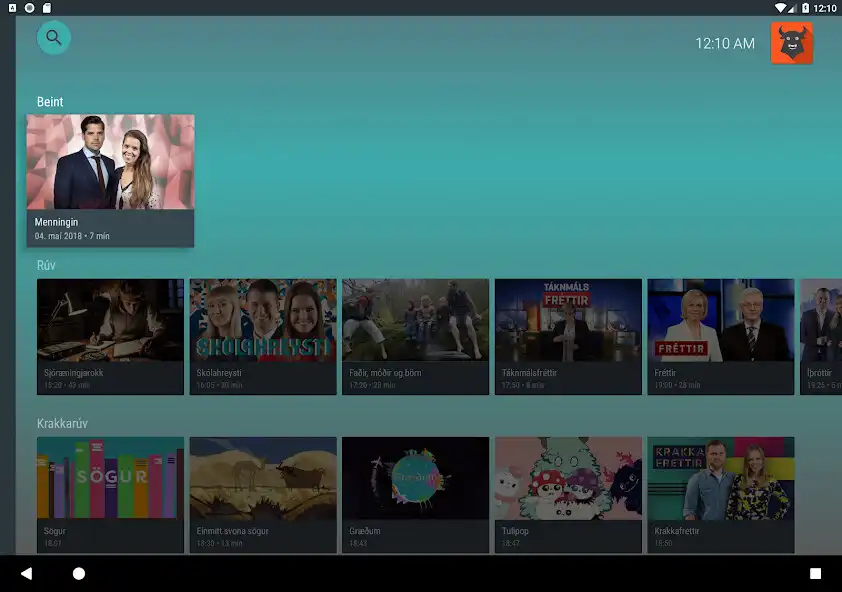
Task: Tap the 'A' notification icon in status bar
Action: coord(12,8)
